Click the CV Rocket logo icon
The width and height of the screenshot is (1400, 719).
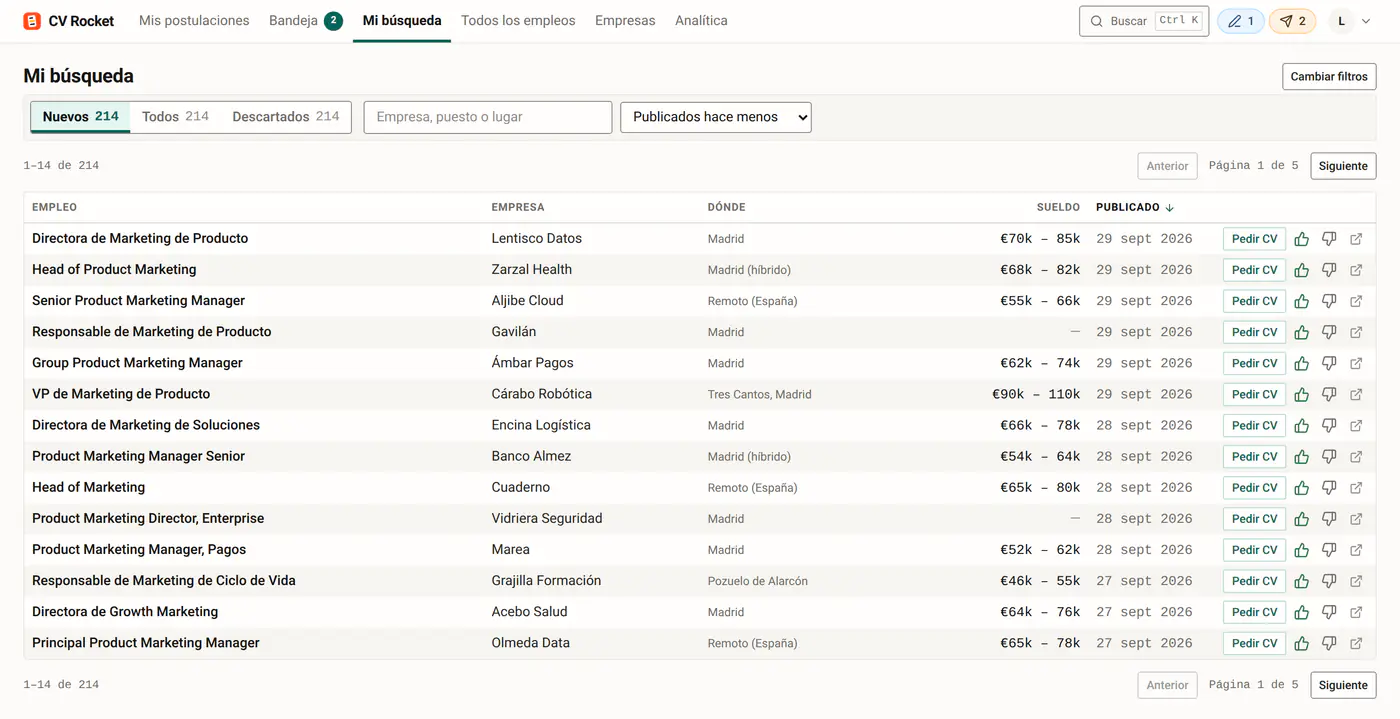(32, 21)
